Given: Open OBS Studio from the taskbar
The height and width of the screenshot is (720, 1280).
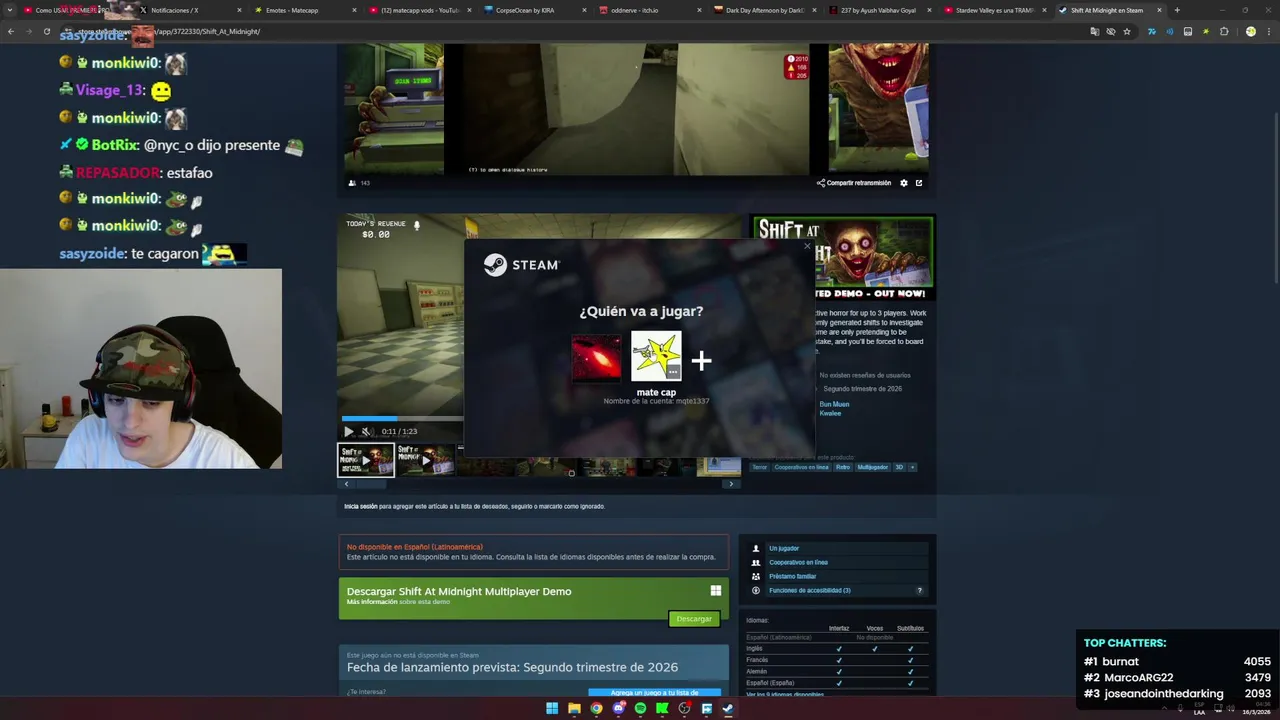Looking at the screenshot, I should pos(684,709).
